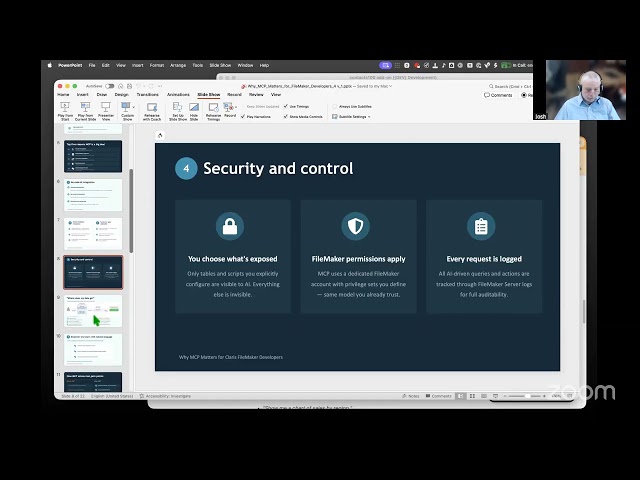Screen dimensions: 640x480
Task: Click the Security and control slide title
Action: 278,169
